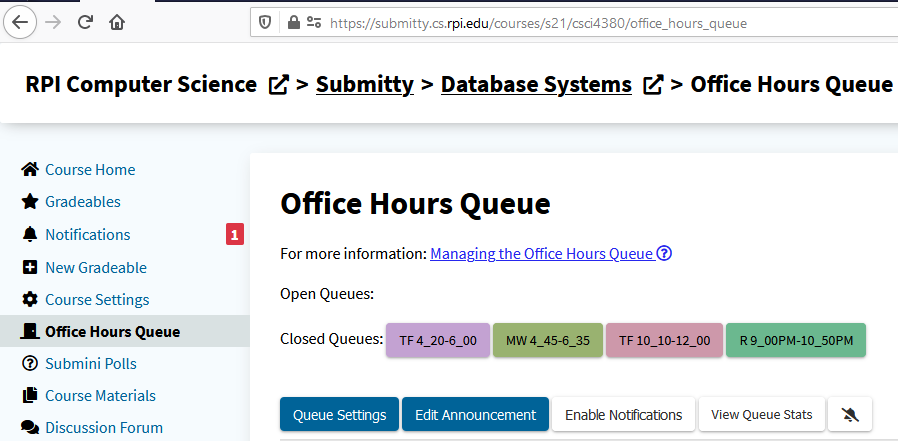Click the Office Hours Queue door icon
This screenshot has width=898, height=441.
click(x=29, y=331)
